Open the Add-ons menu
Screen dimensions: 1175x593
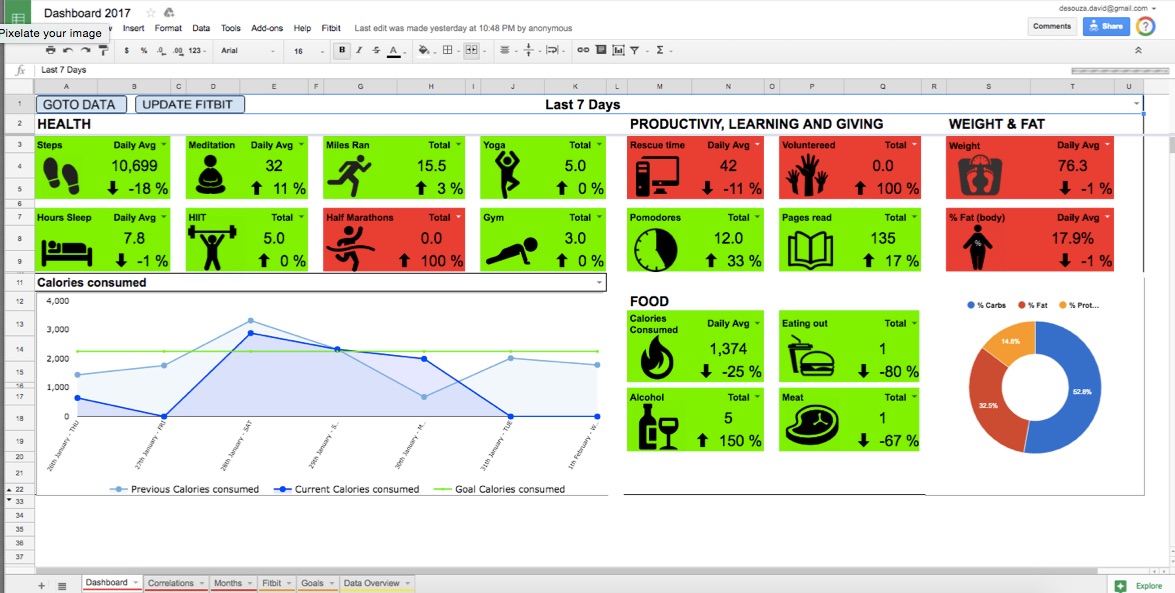267,28
